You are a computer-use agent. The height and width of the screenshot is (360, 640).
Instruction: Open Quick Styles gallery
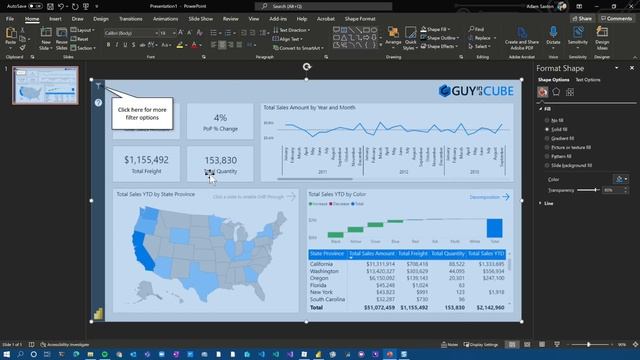tap(410, 39)
